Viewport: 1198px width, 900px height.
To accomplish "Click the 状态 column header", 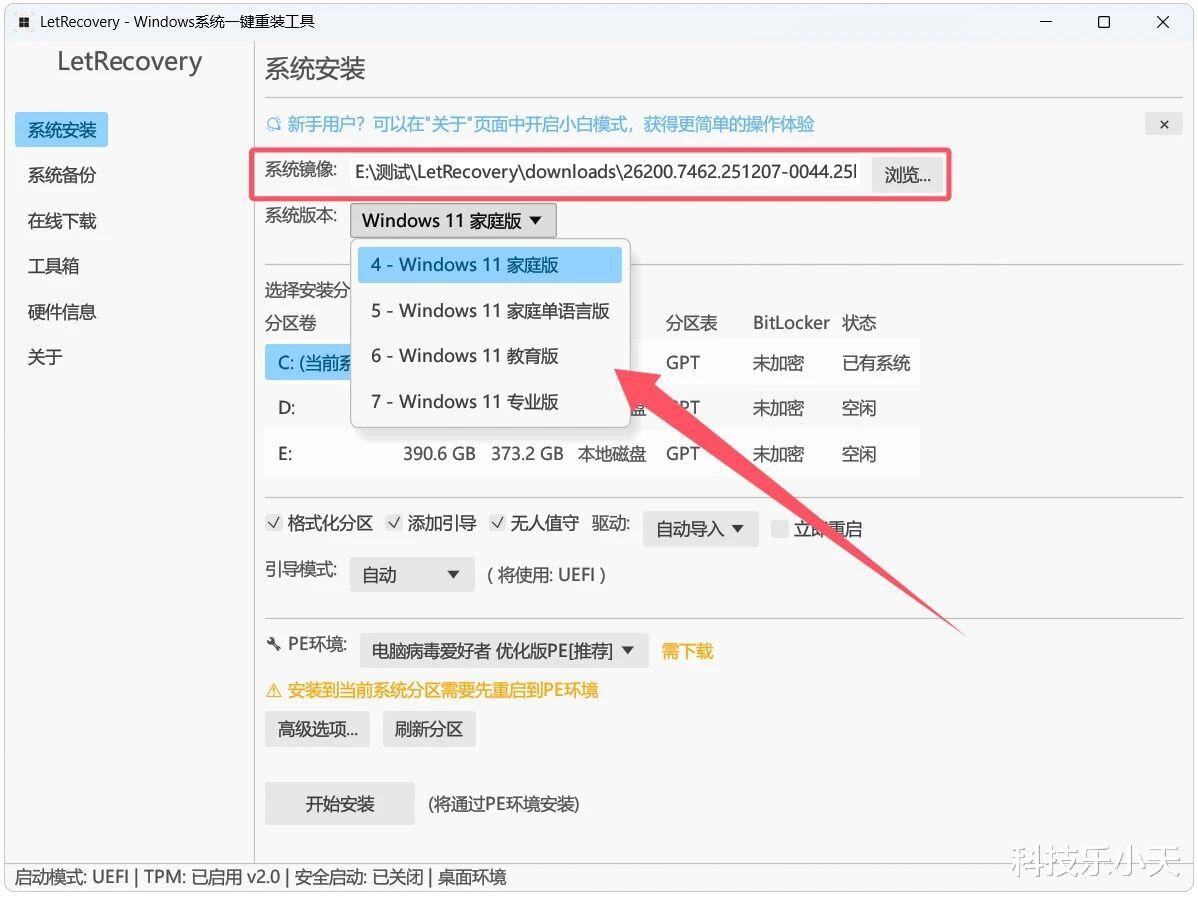I will 859,323.
